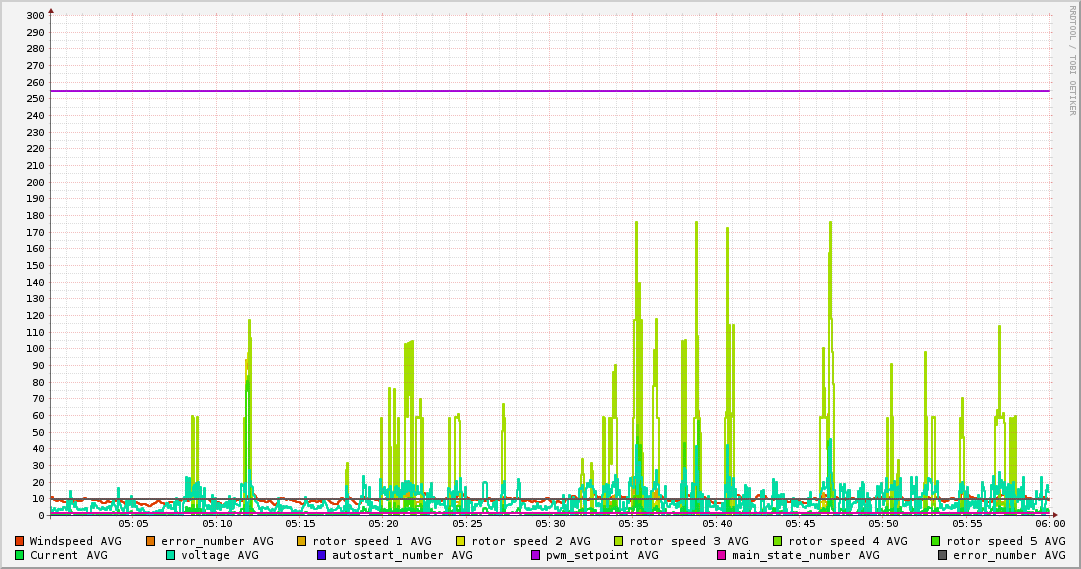Click the rotor speed 5 AVG legend swatch
1081x569 pixels.
(x=936, y=541)
